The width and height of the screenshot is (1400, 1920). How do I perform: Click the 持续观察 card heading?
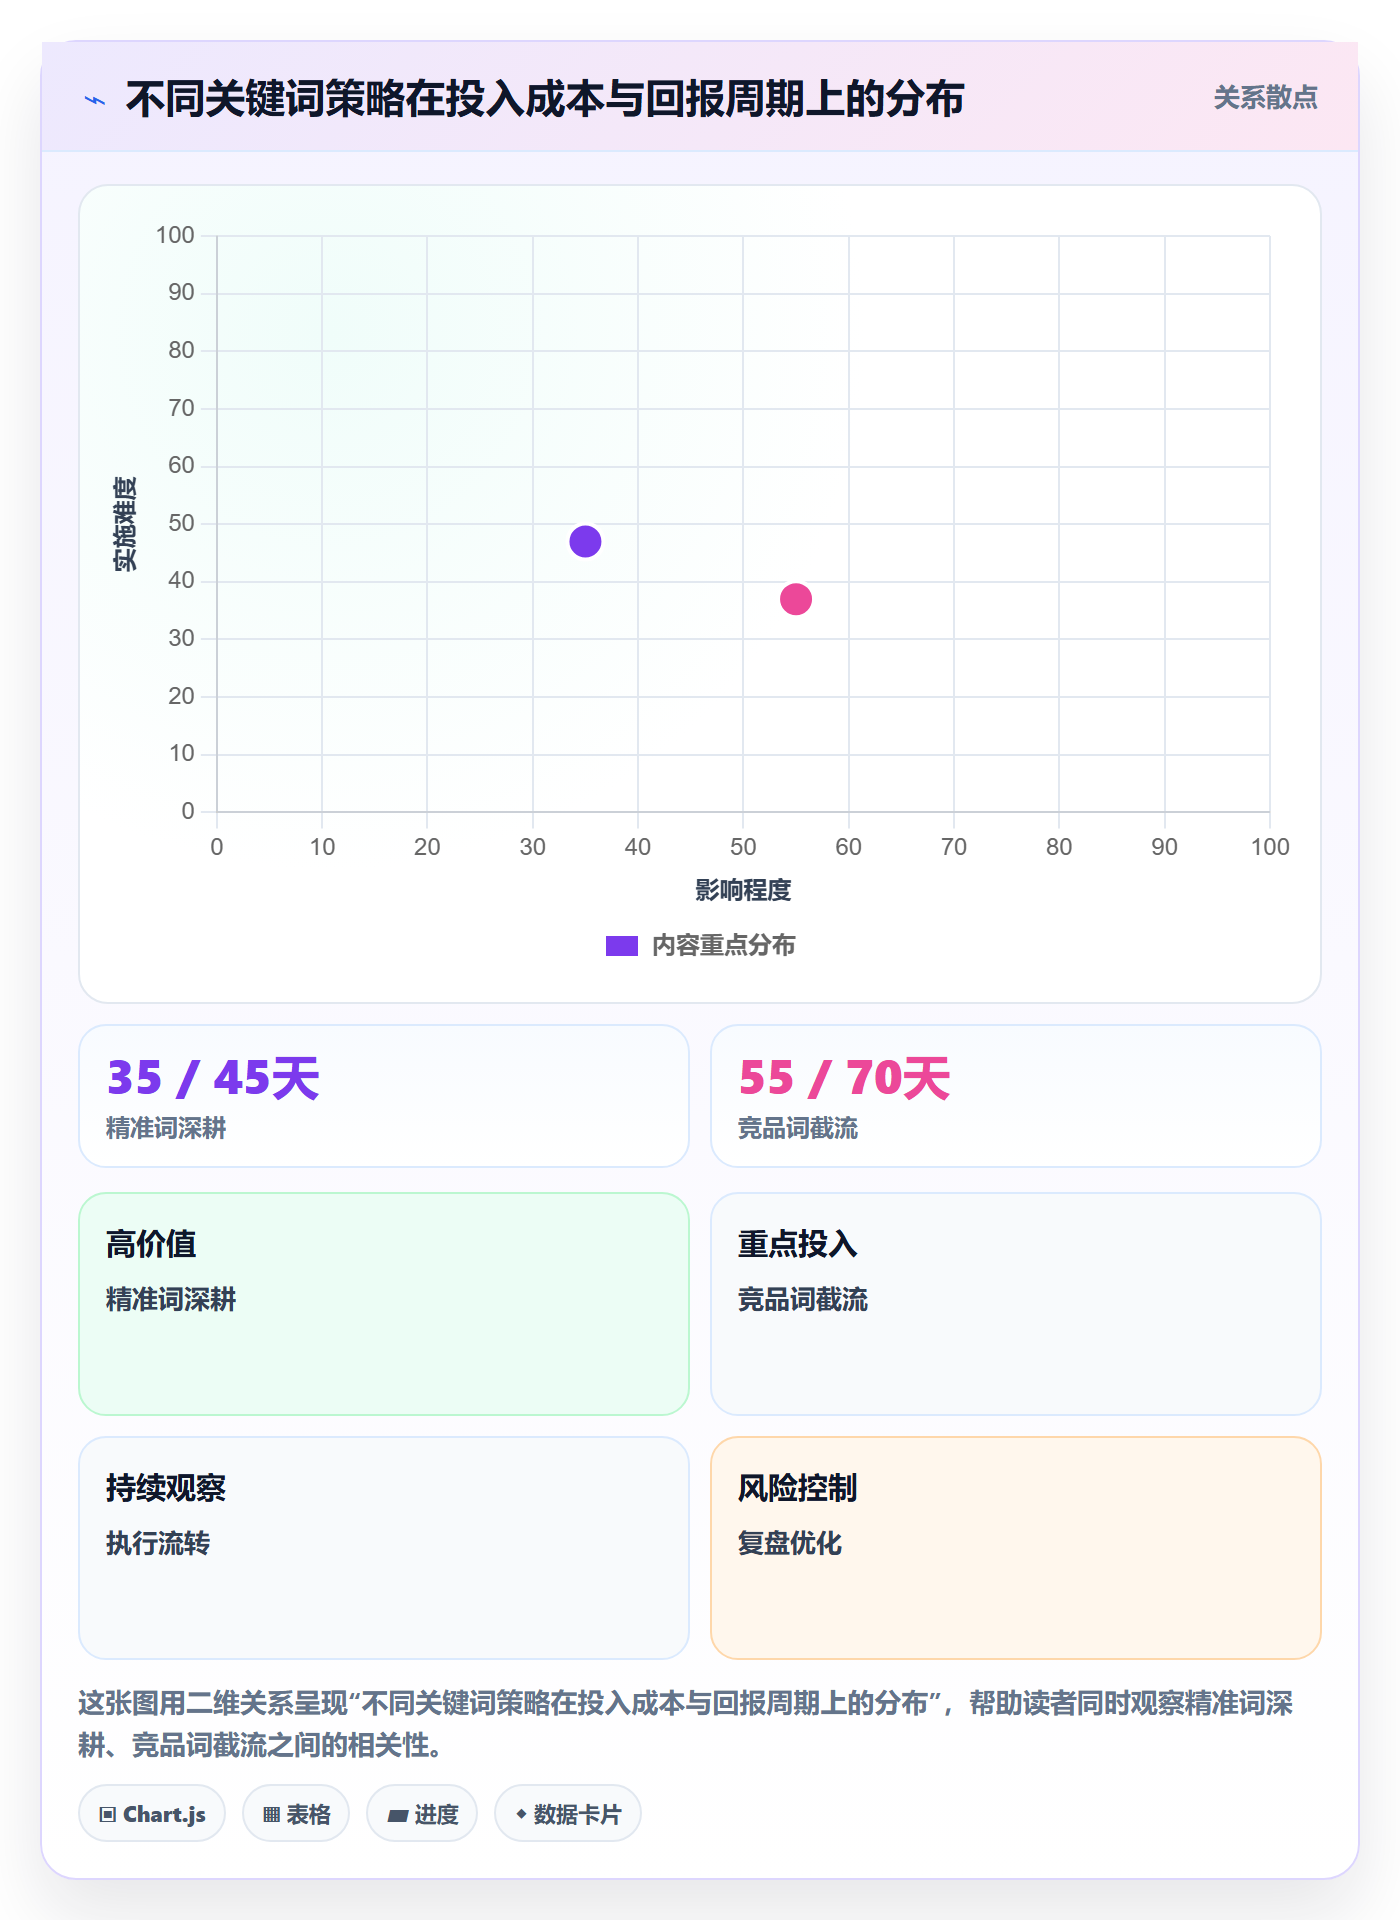[x=166, y=1488]
